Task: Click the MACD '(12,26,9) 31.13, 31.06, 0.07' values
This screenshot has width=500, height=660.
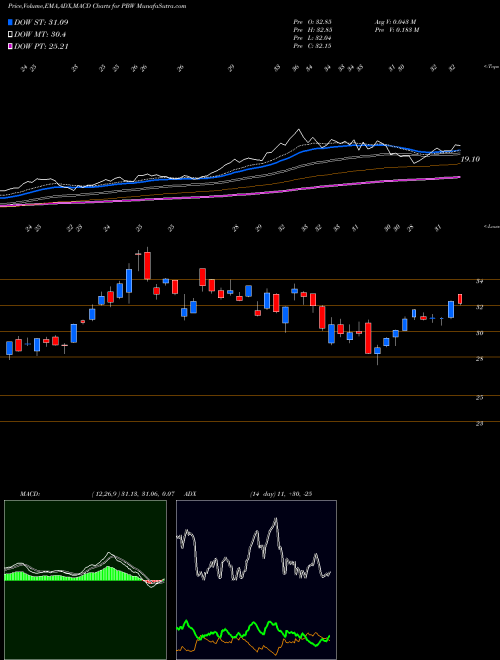Action: click(x=133, y=494)
